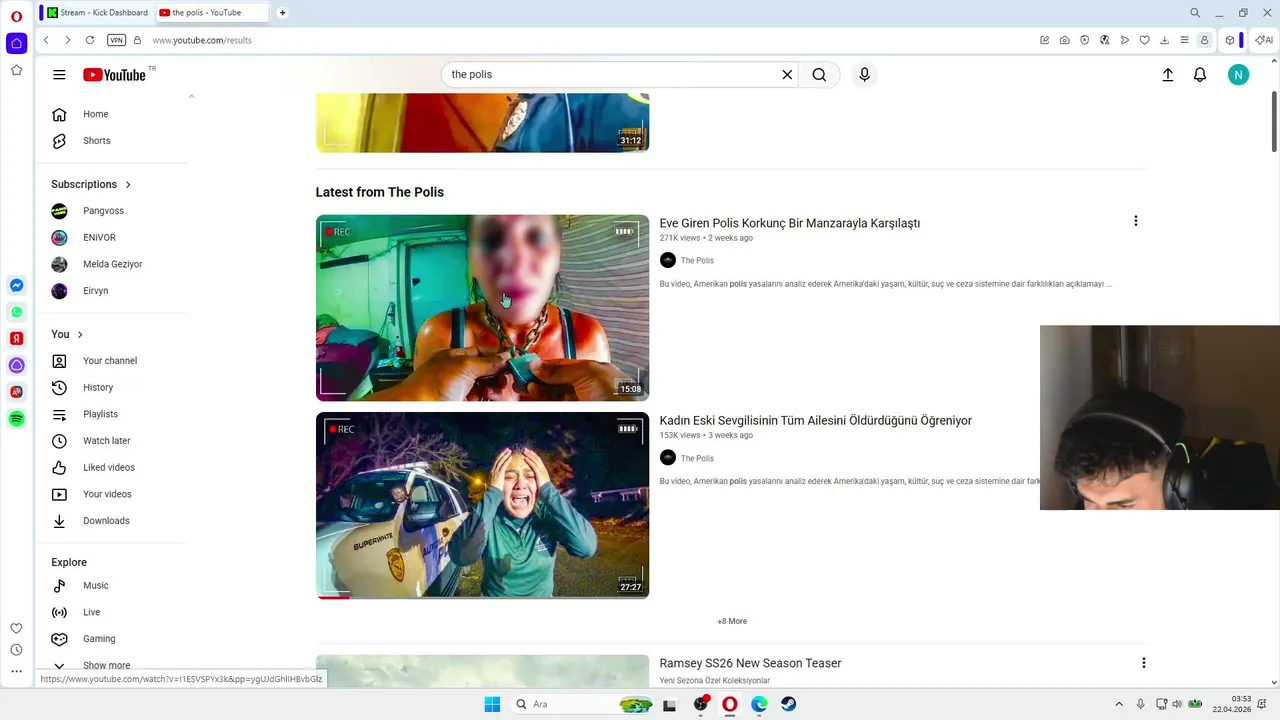Open Spotify in Opera sidebar
The width and height of the screenshot is (1280, 720).
tap(16, 419)
